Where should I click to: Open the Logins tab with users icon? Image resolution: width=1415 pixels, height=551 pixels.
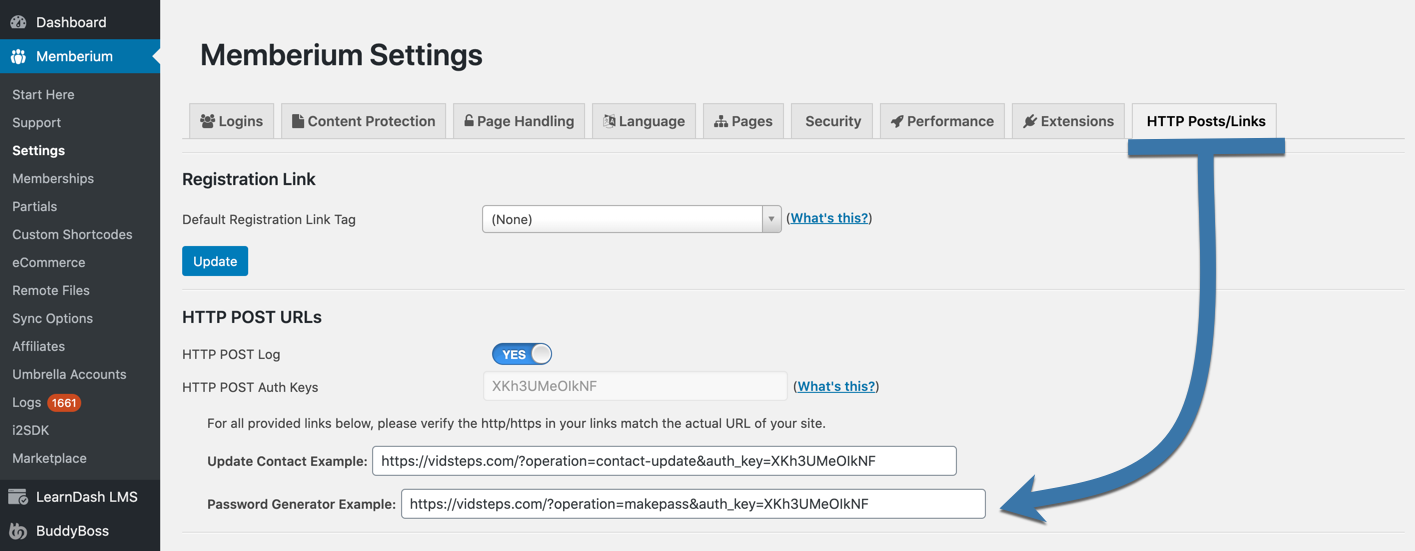click(x=232, y=121)
